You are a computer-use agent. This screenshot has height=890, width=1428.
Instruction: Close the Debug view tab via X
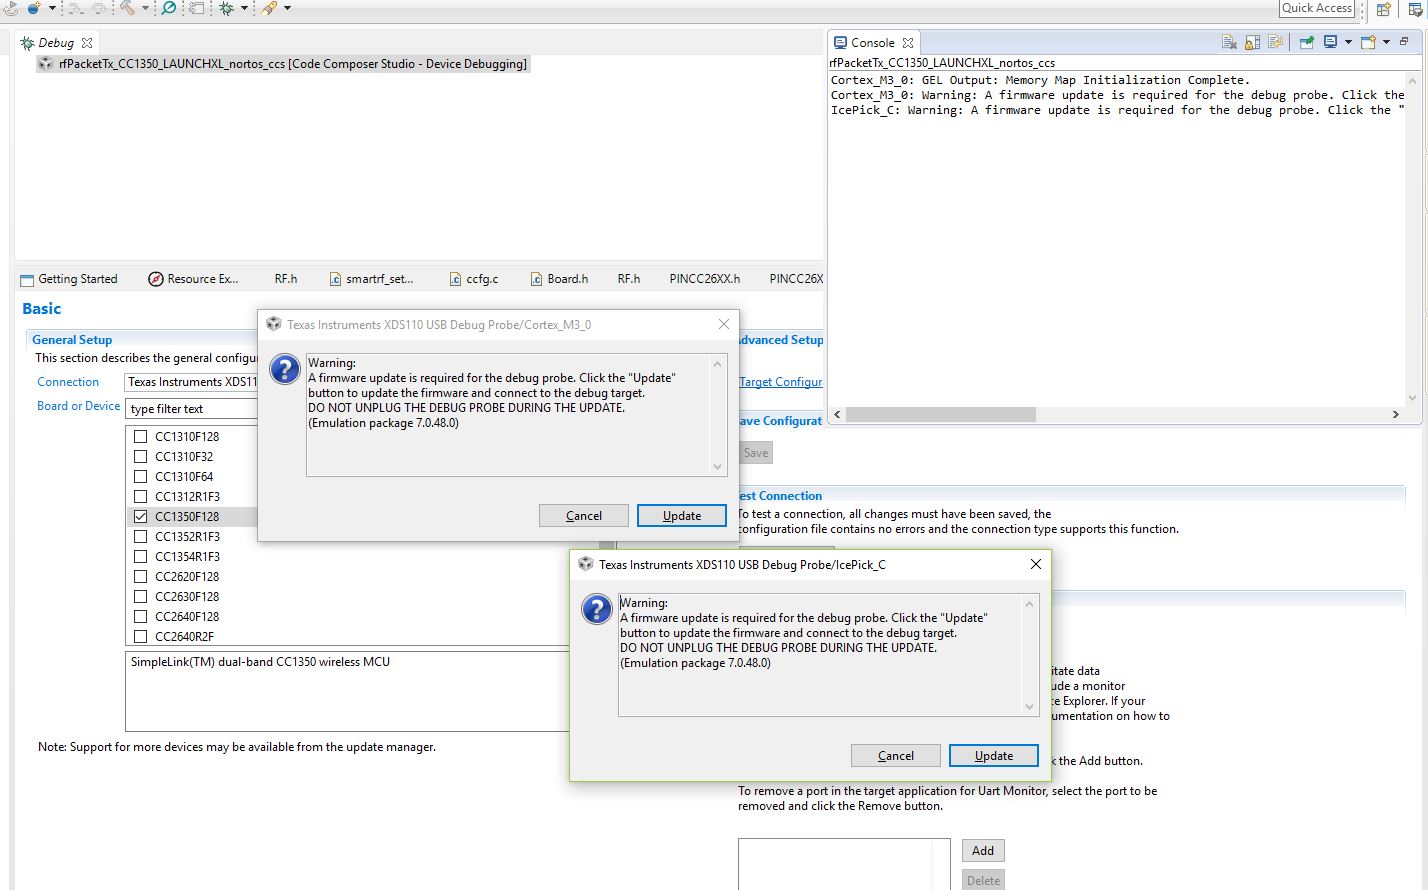coord(87,43)
